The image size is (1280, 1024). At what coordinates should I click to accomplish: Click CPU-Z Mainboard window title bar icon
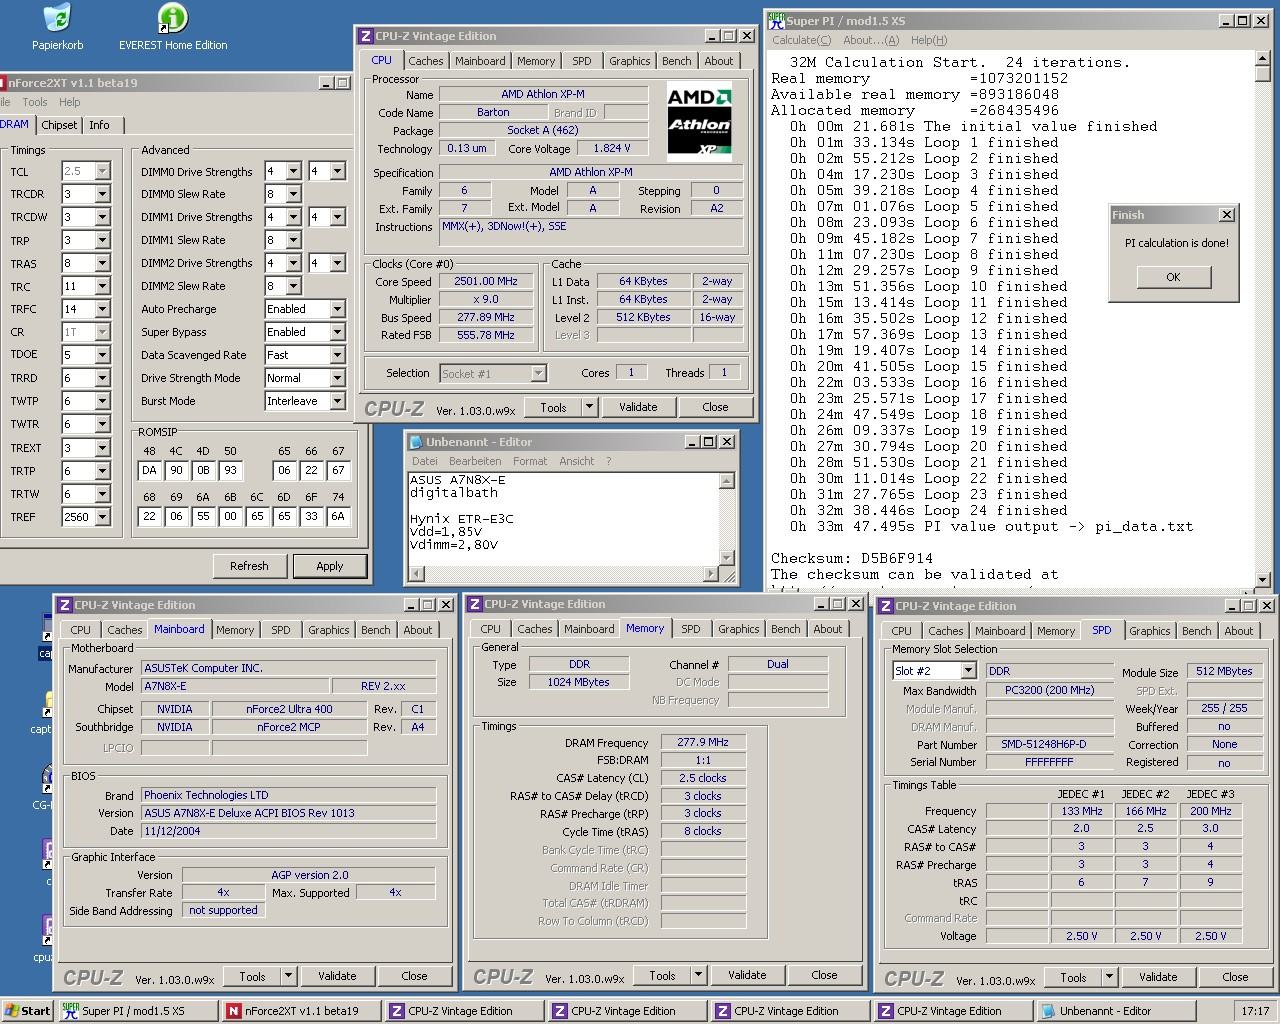pyautogui.click(x=64, y=605)
